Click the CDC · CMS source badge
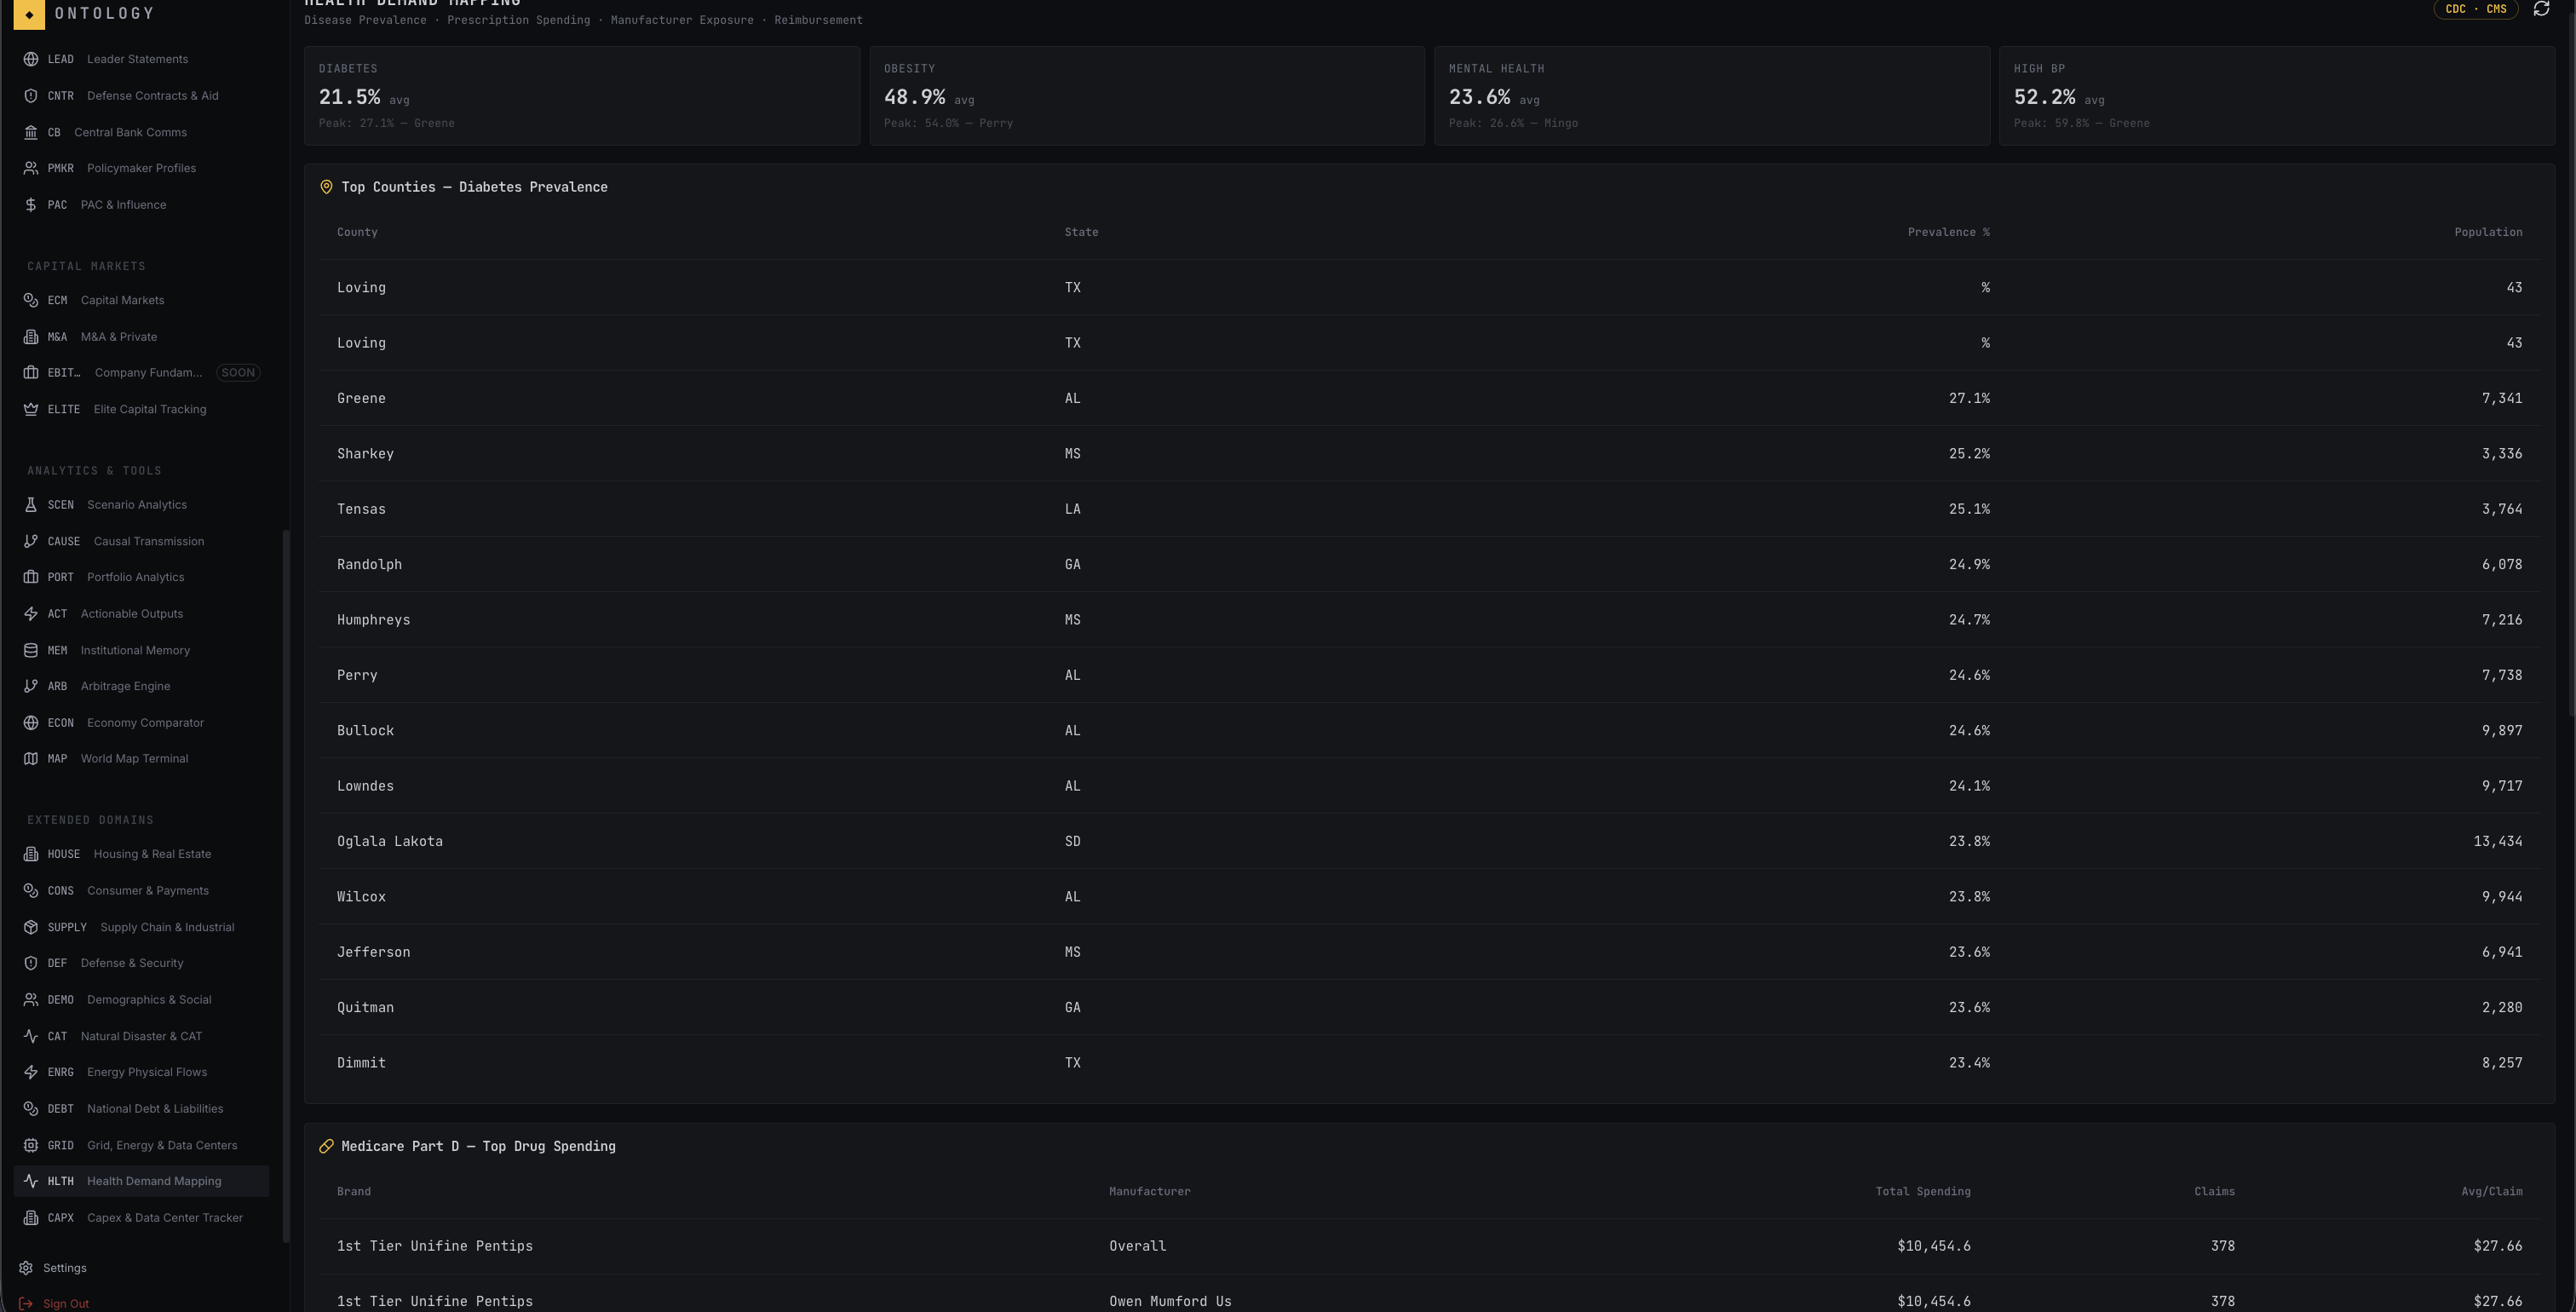 2476,9
